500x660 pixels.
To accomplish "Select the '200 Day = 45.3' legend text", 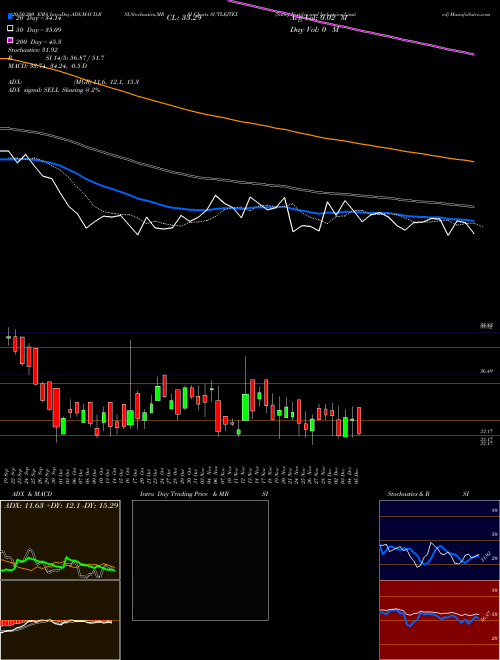I will [x=38, y=42].
